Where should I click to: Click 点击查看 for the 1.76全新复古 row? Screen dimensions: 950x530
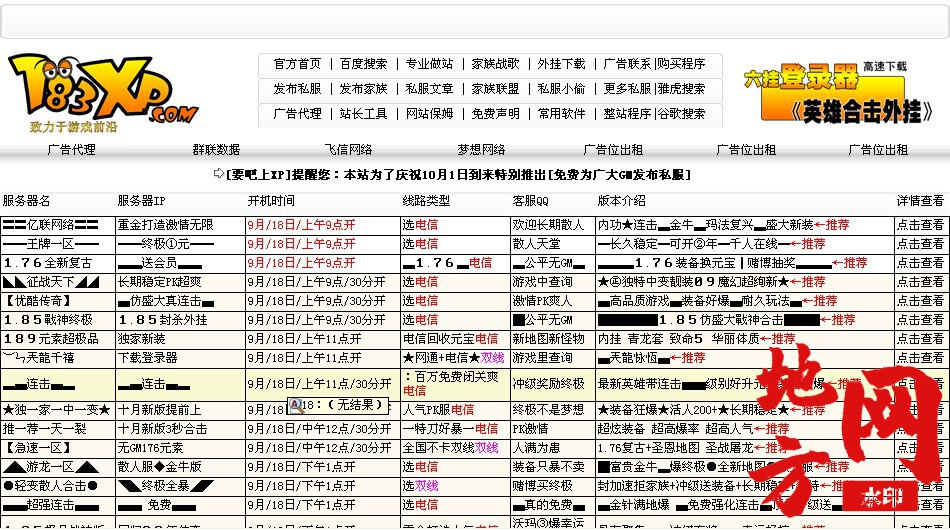pos(920,263)
